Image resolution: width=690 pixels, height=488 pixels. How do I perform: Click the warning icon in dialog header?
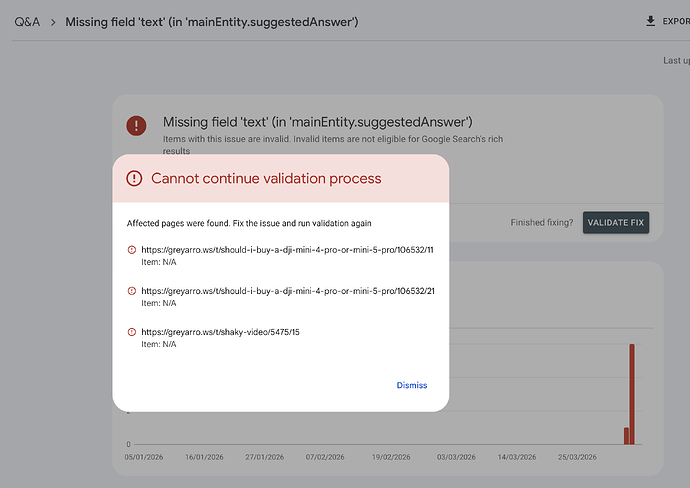pyautogui.click(x=134, y=178)
